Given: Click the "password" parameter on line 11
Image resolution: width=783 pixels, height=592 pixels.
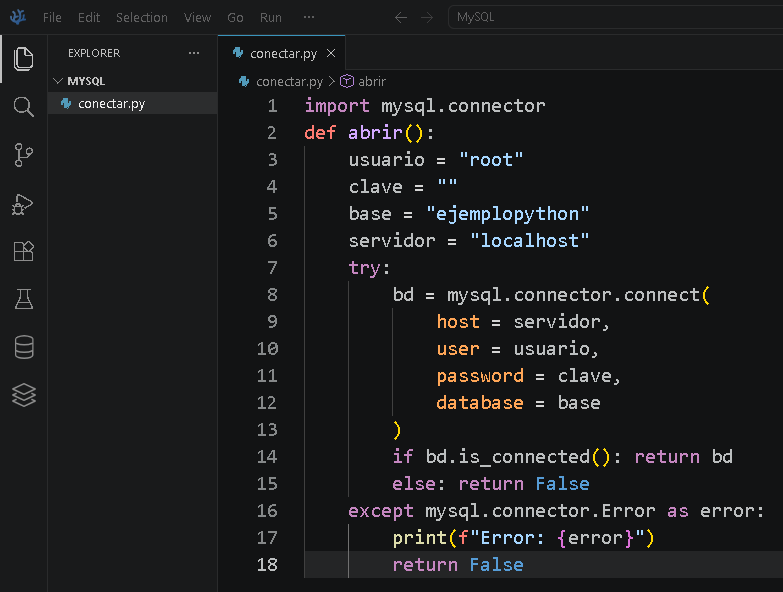Looking at the screenshot, I should (x=480, y=376).
